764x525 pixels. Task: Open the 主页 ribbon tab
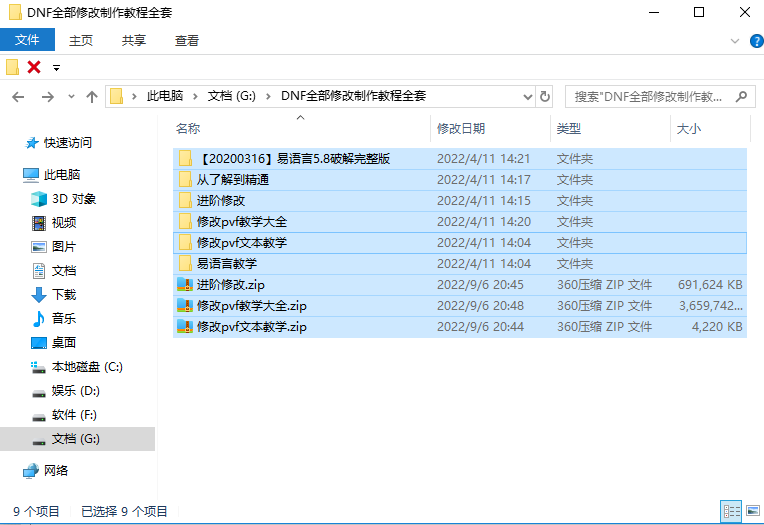pos(81,40)
